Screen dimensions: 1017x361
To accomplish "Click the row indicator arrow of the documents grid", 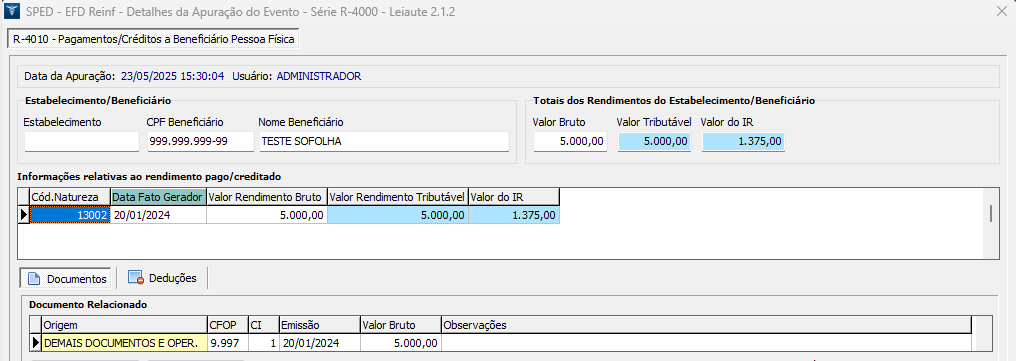I will (36, 343).
